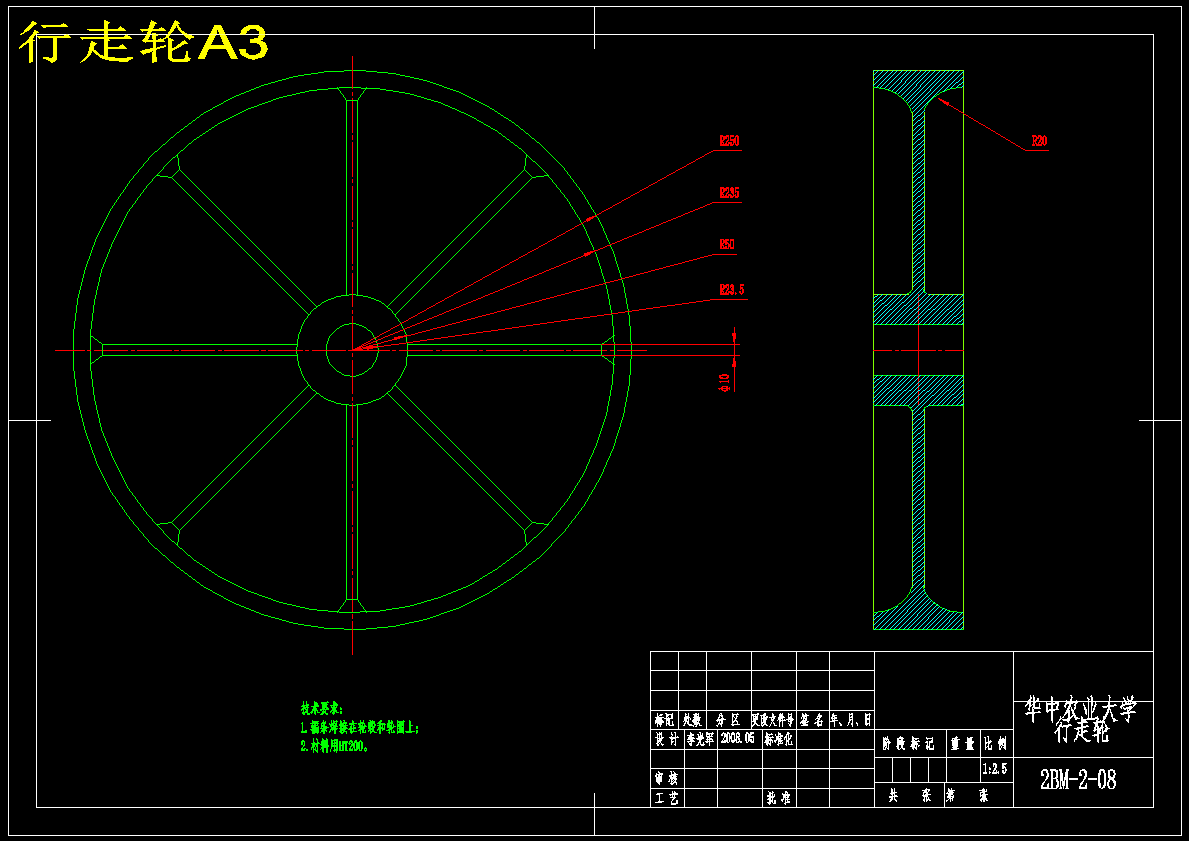Click the '处数' header cell
The width and height of the screenshot is (1189, 841).
tap(692, 720)
